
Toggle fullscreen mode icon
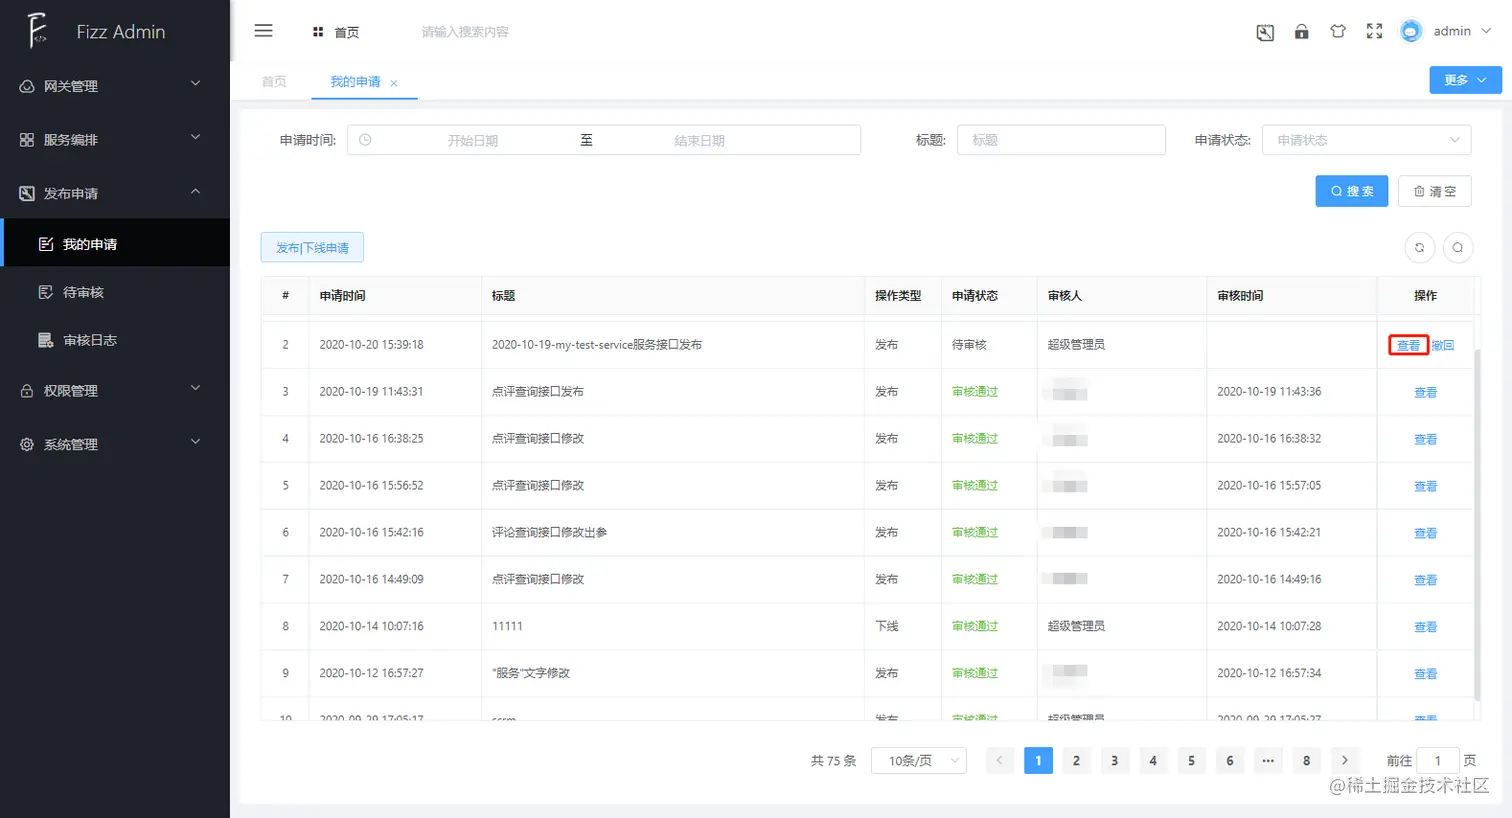(1374, 31)
